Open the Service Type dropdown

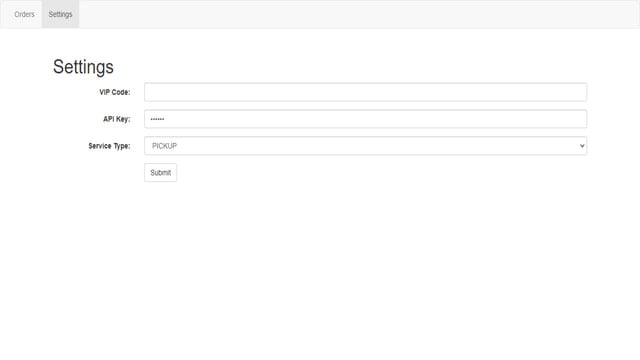click(365, 146)
